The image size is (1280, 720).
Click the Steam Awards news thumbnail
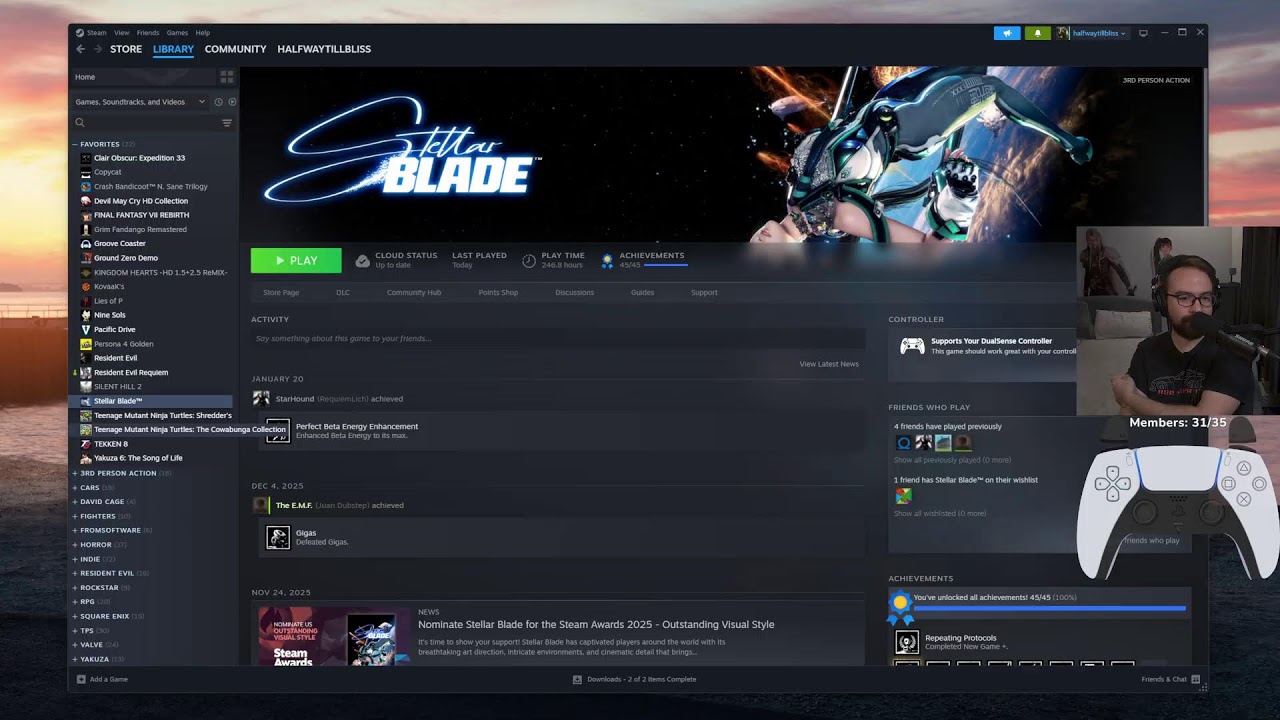(334, 635)
